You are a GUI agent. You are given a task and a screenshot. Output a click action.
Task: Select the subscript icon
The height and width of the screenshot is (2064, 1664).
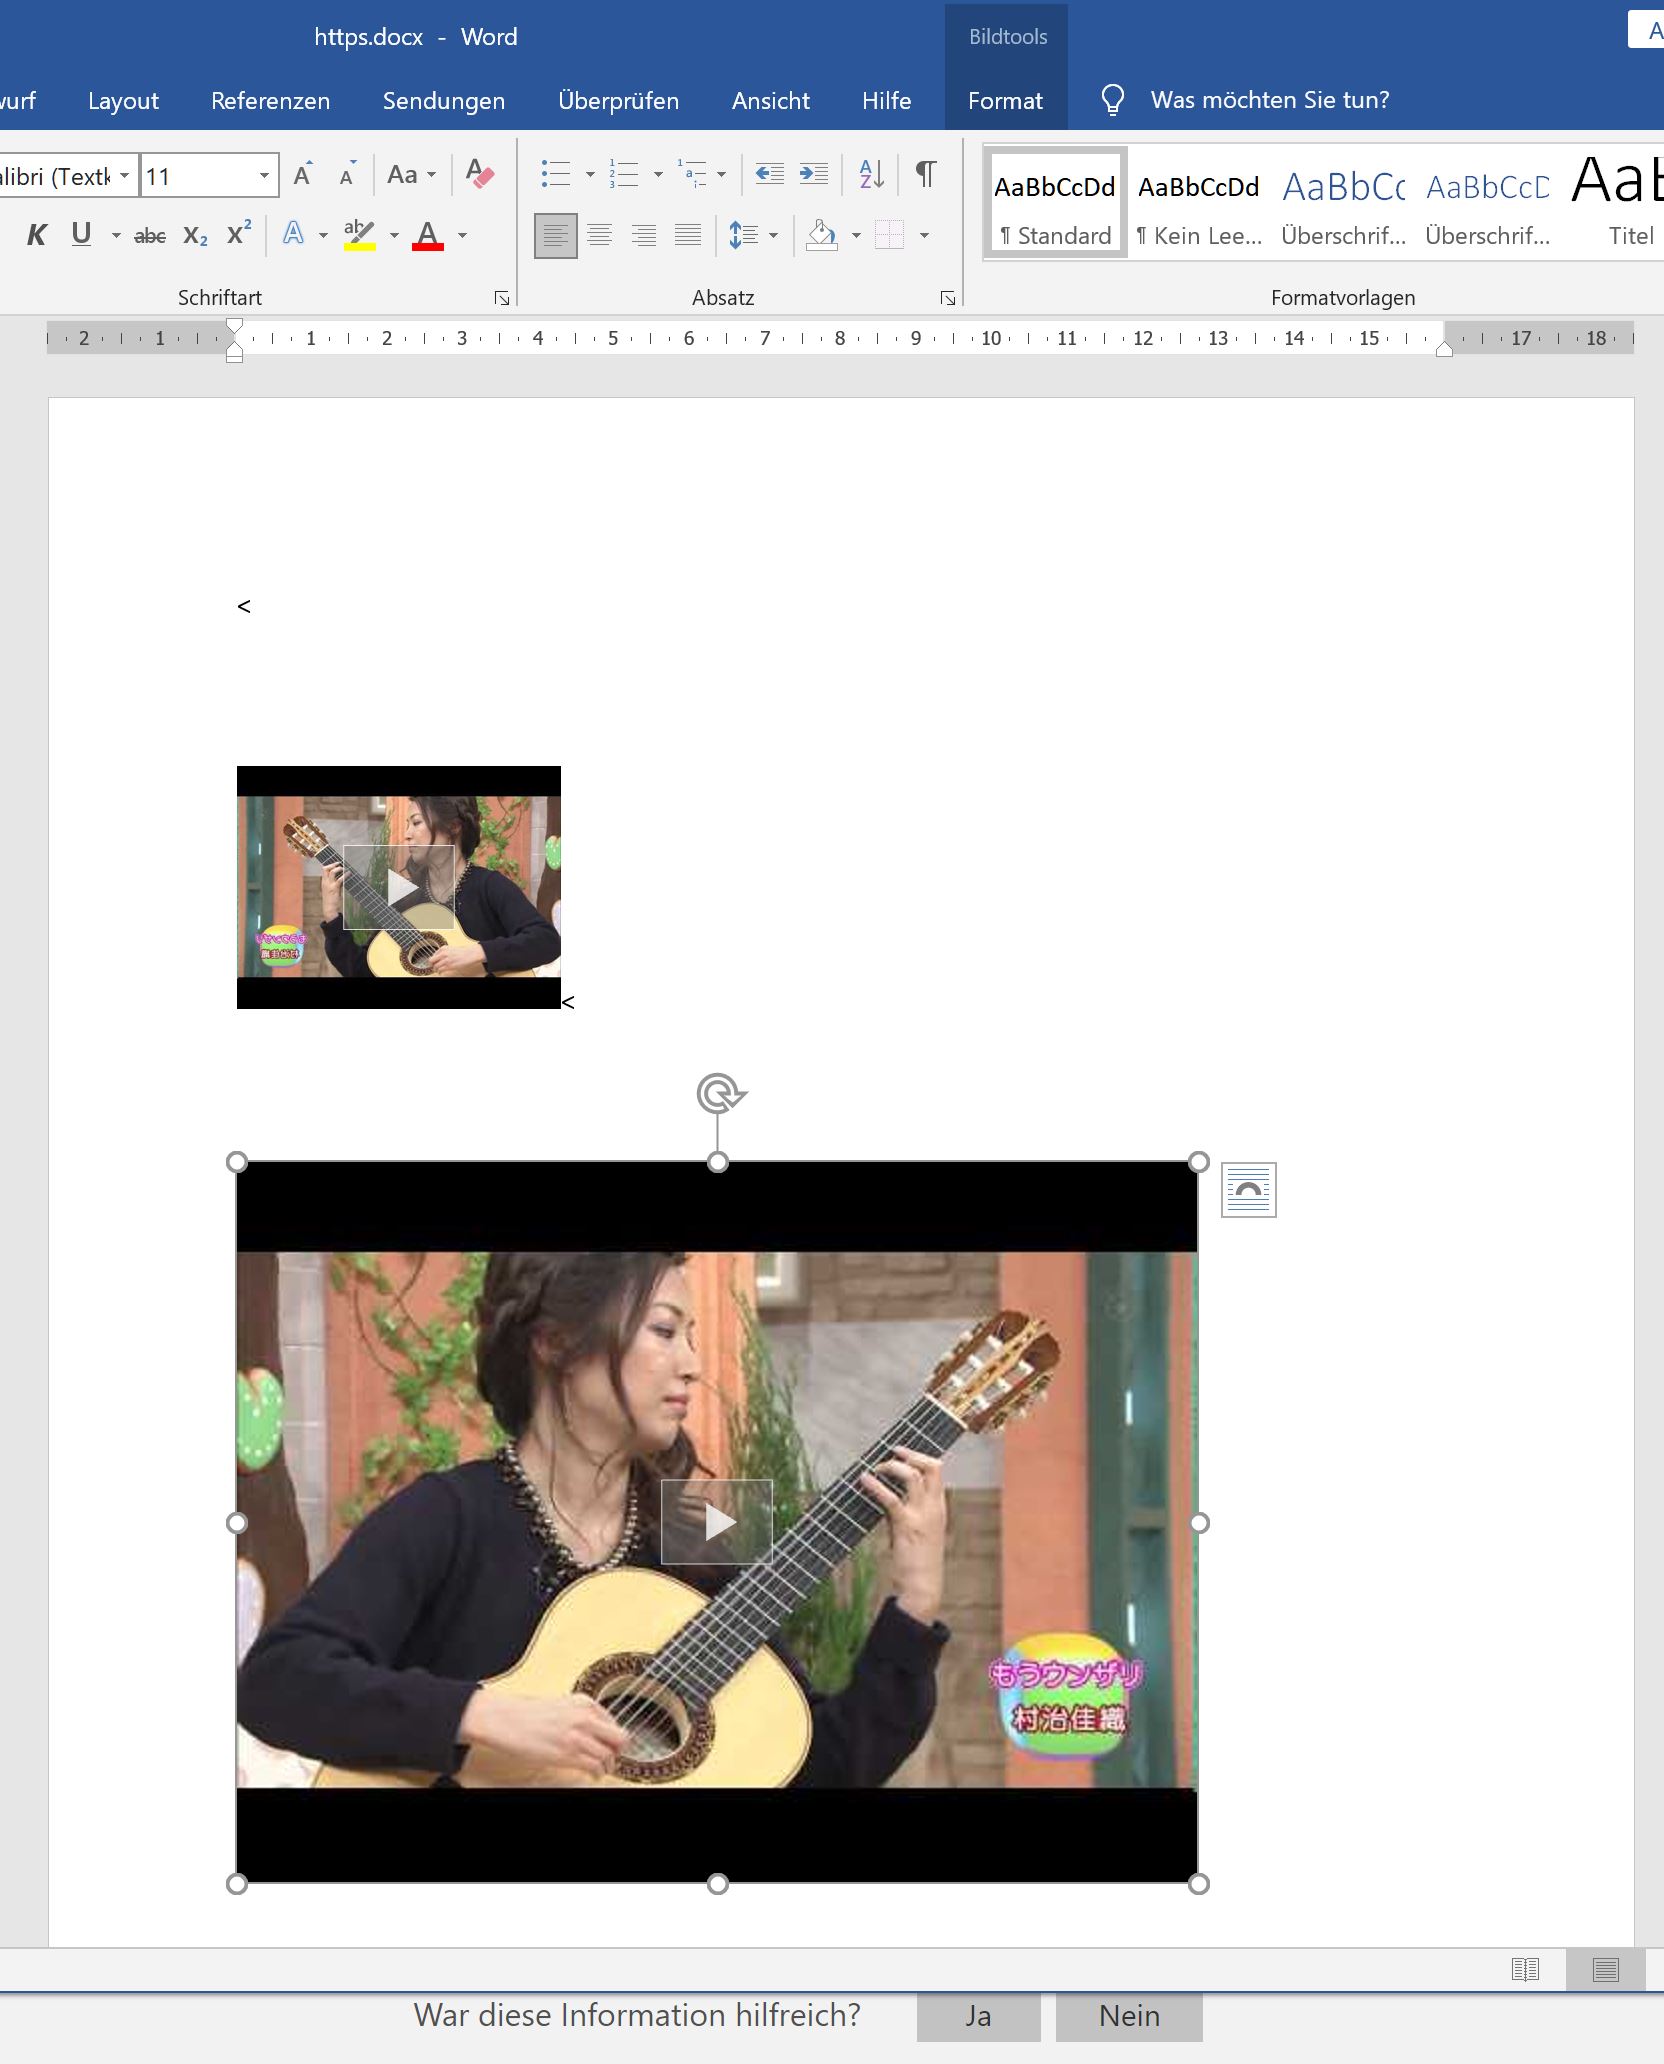194,234
